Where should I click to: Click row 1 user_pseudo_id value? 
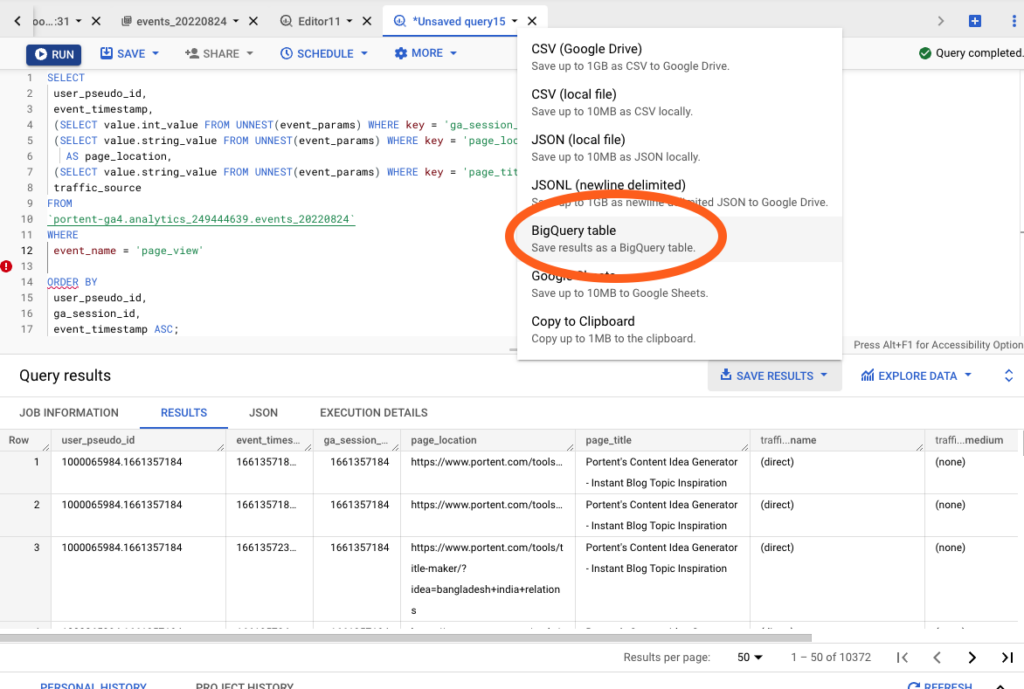click(x=121, y=462)
